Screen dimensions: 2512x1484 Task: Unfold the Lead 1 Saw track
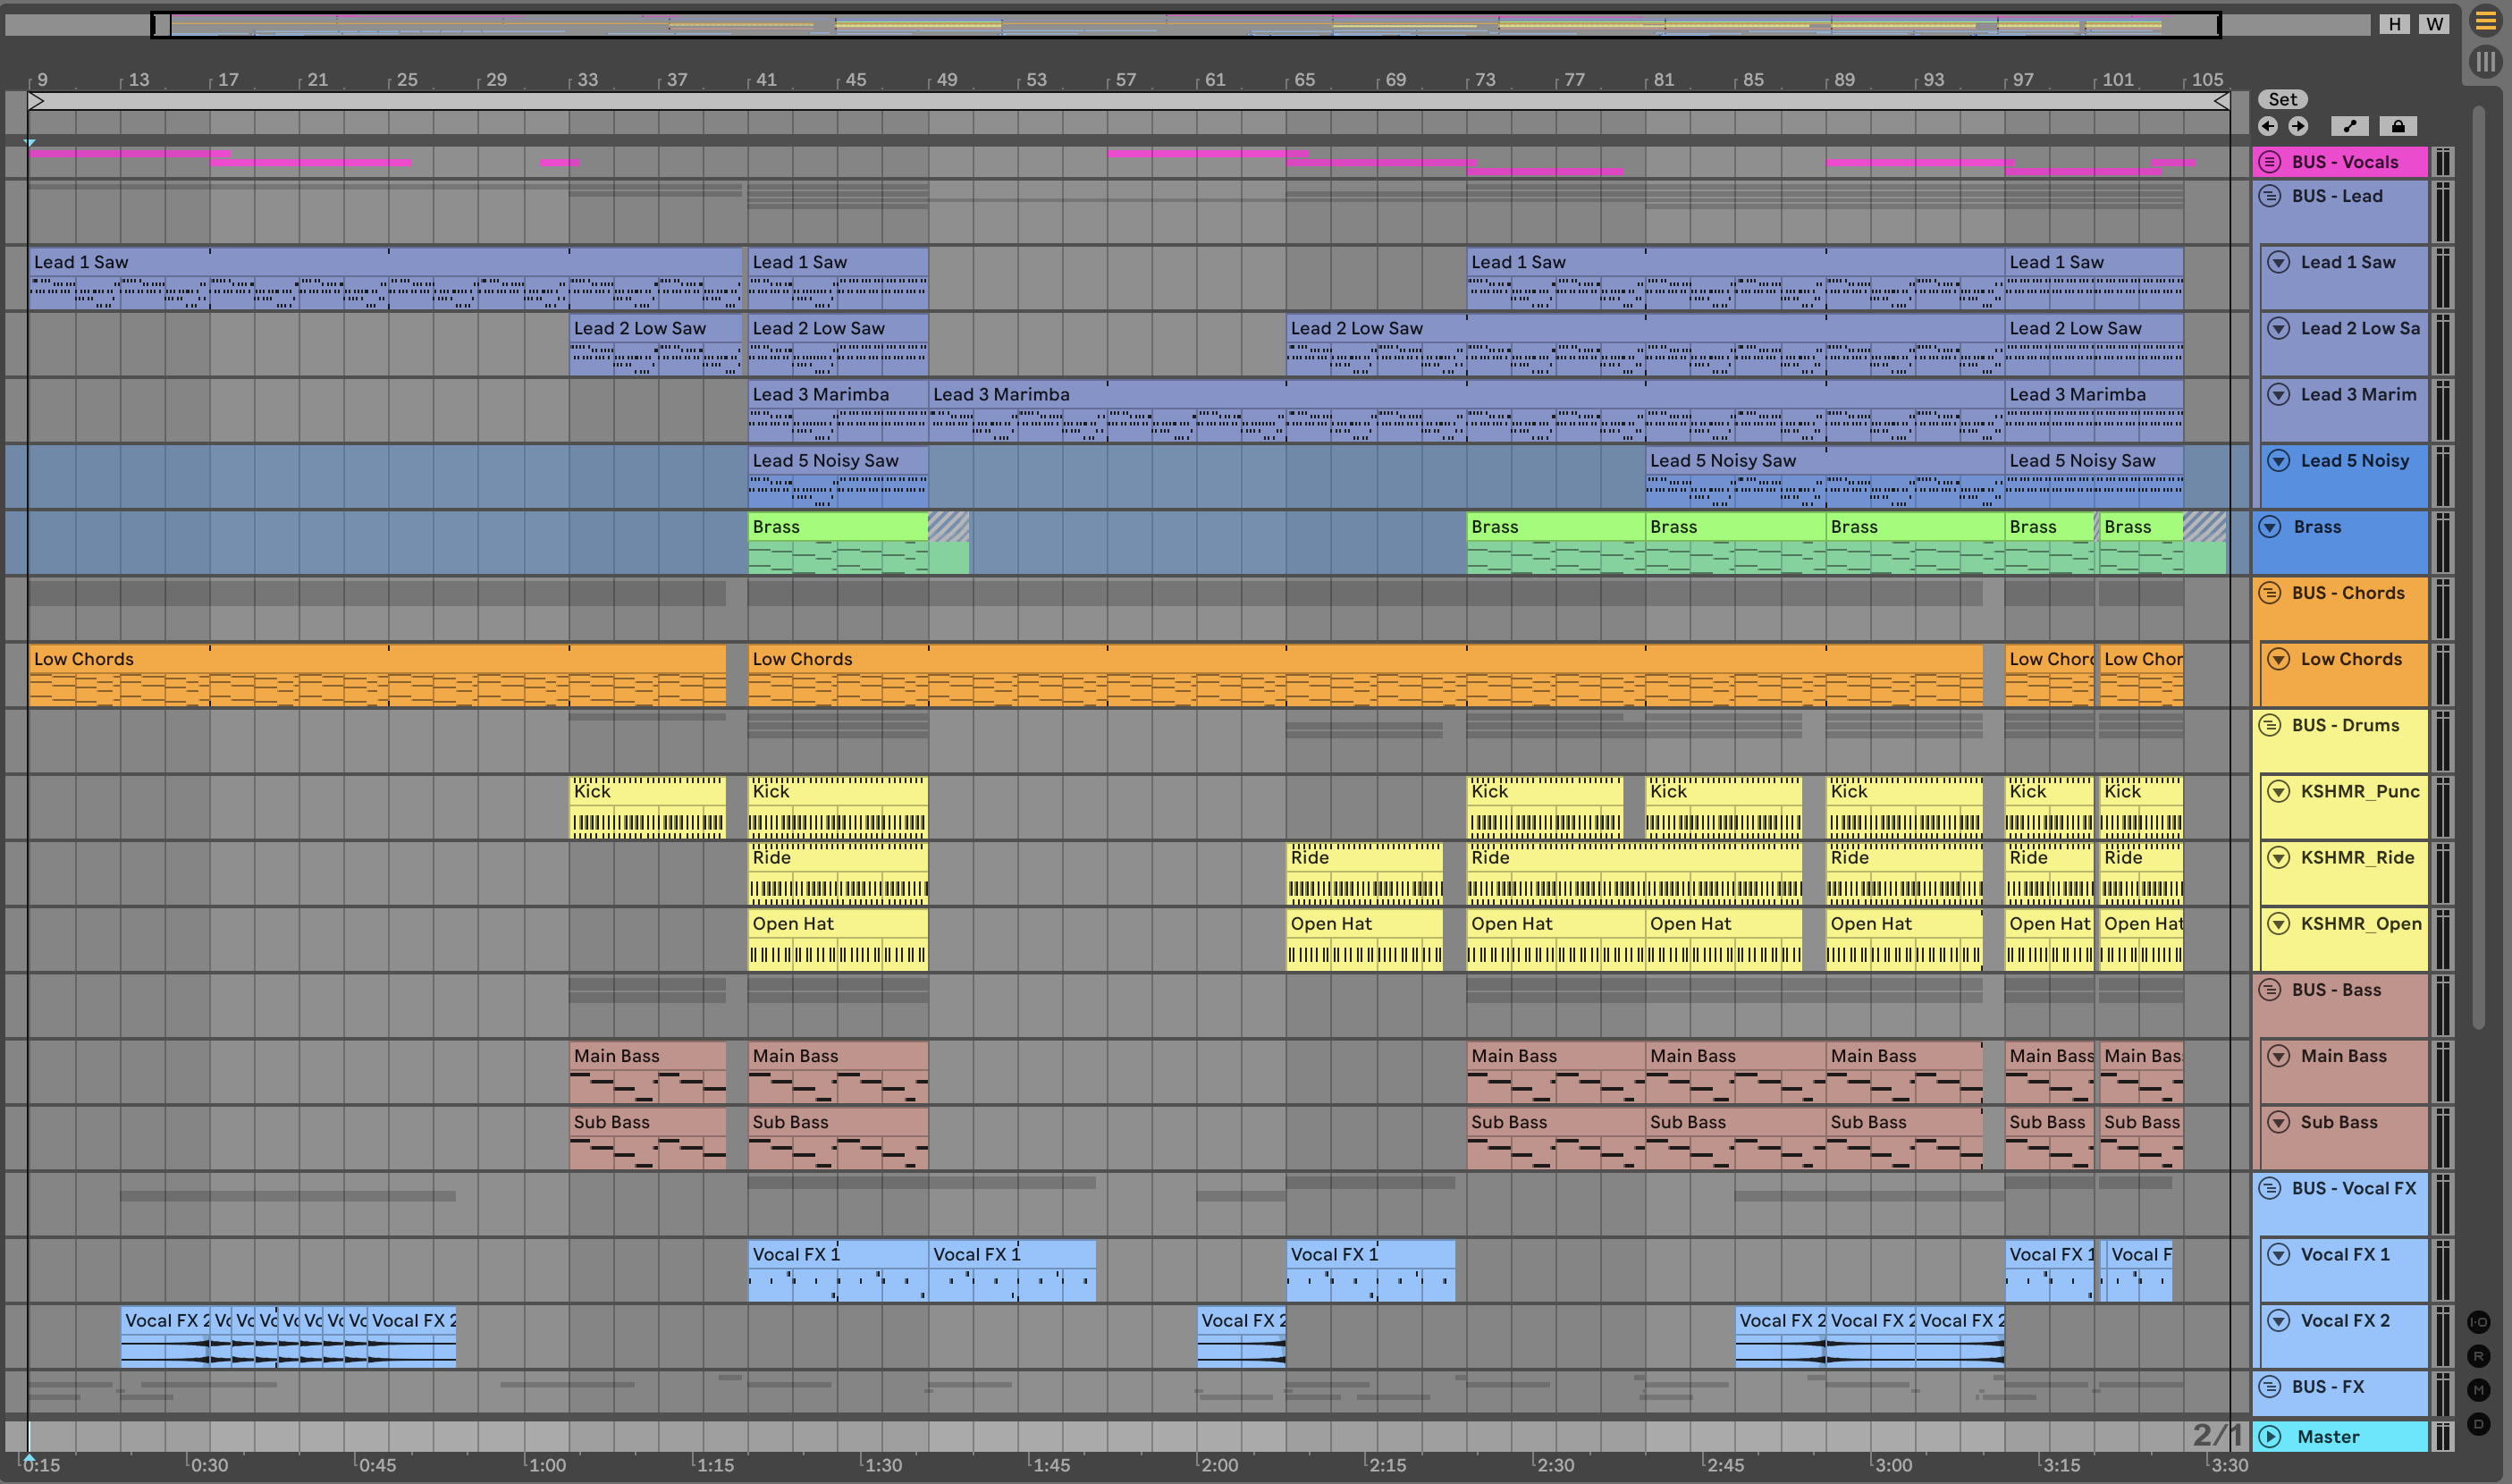2278,262
